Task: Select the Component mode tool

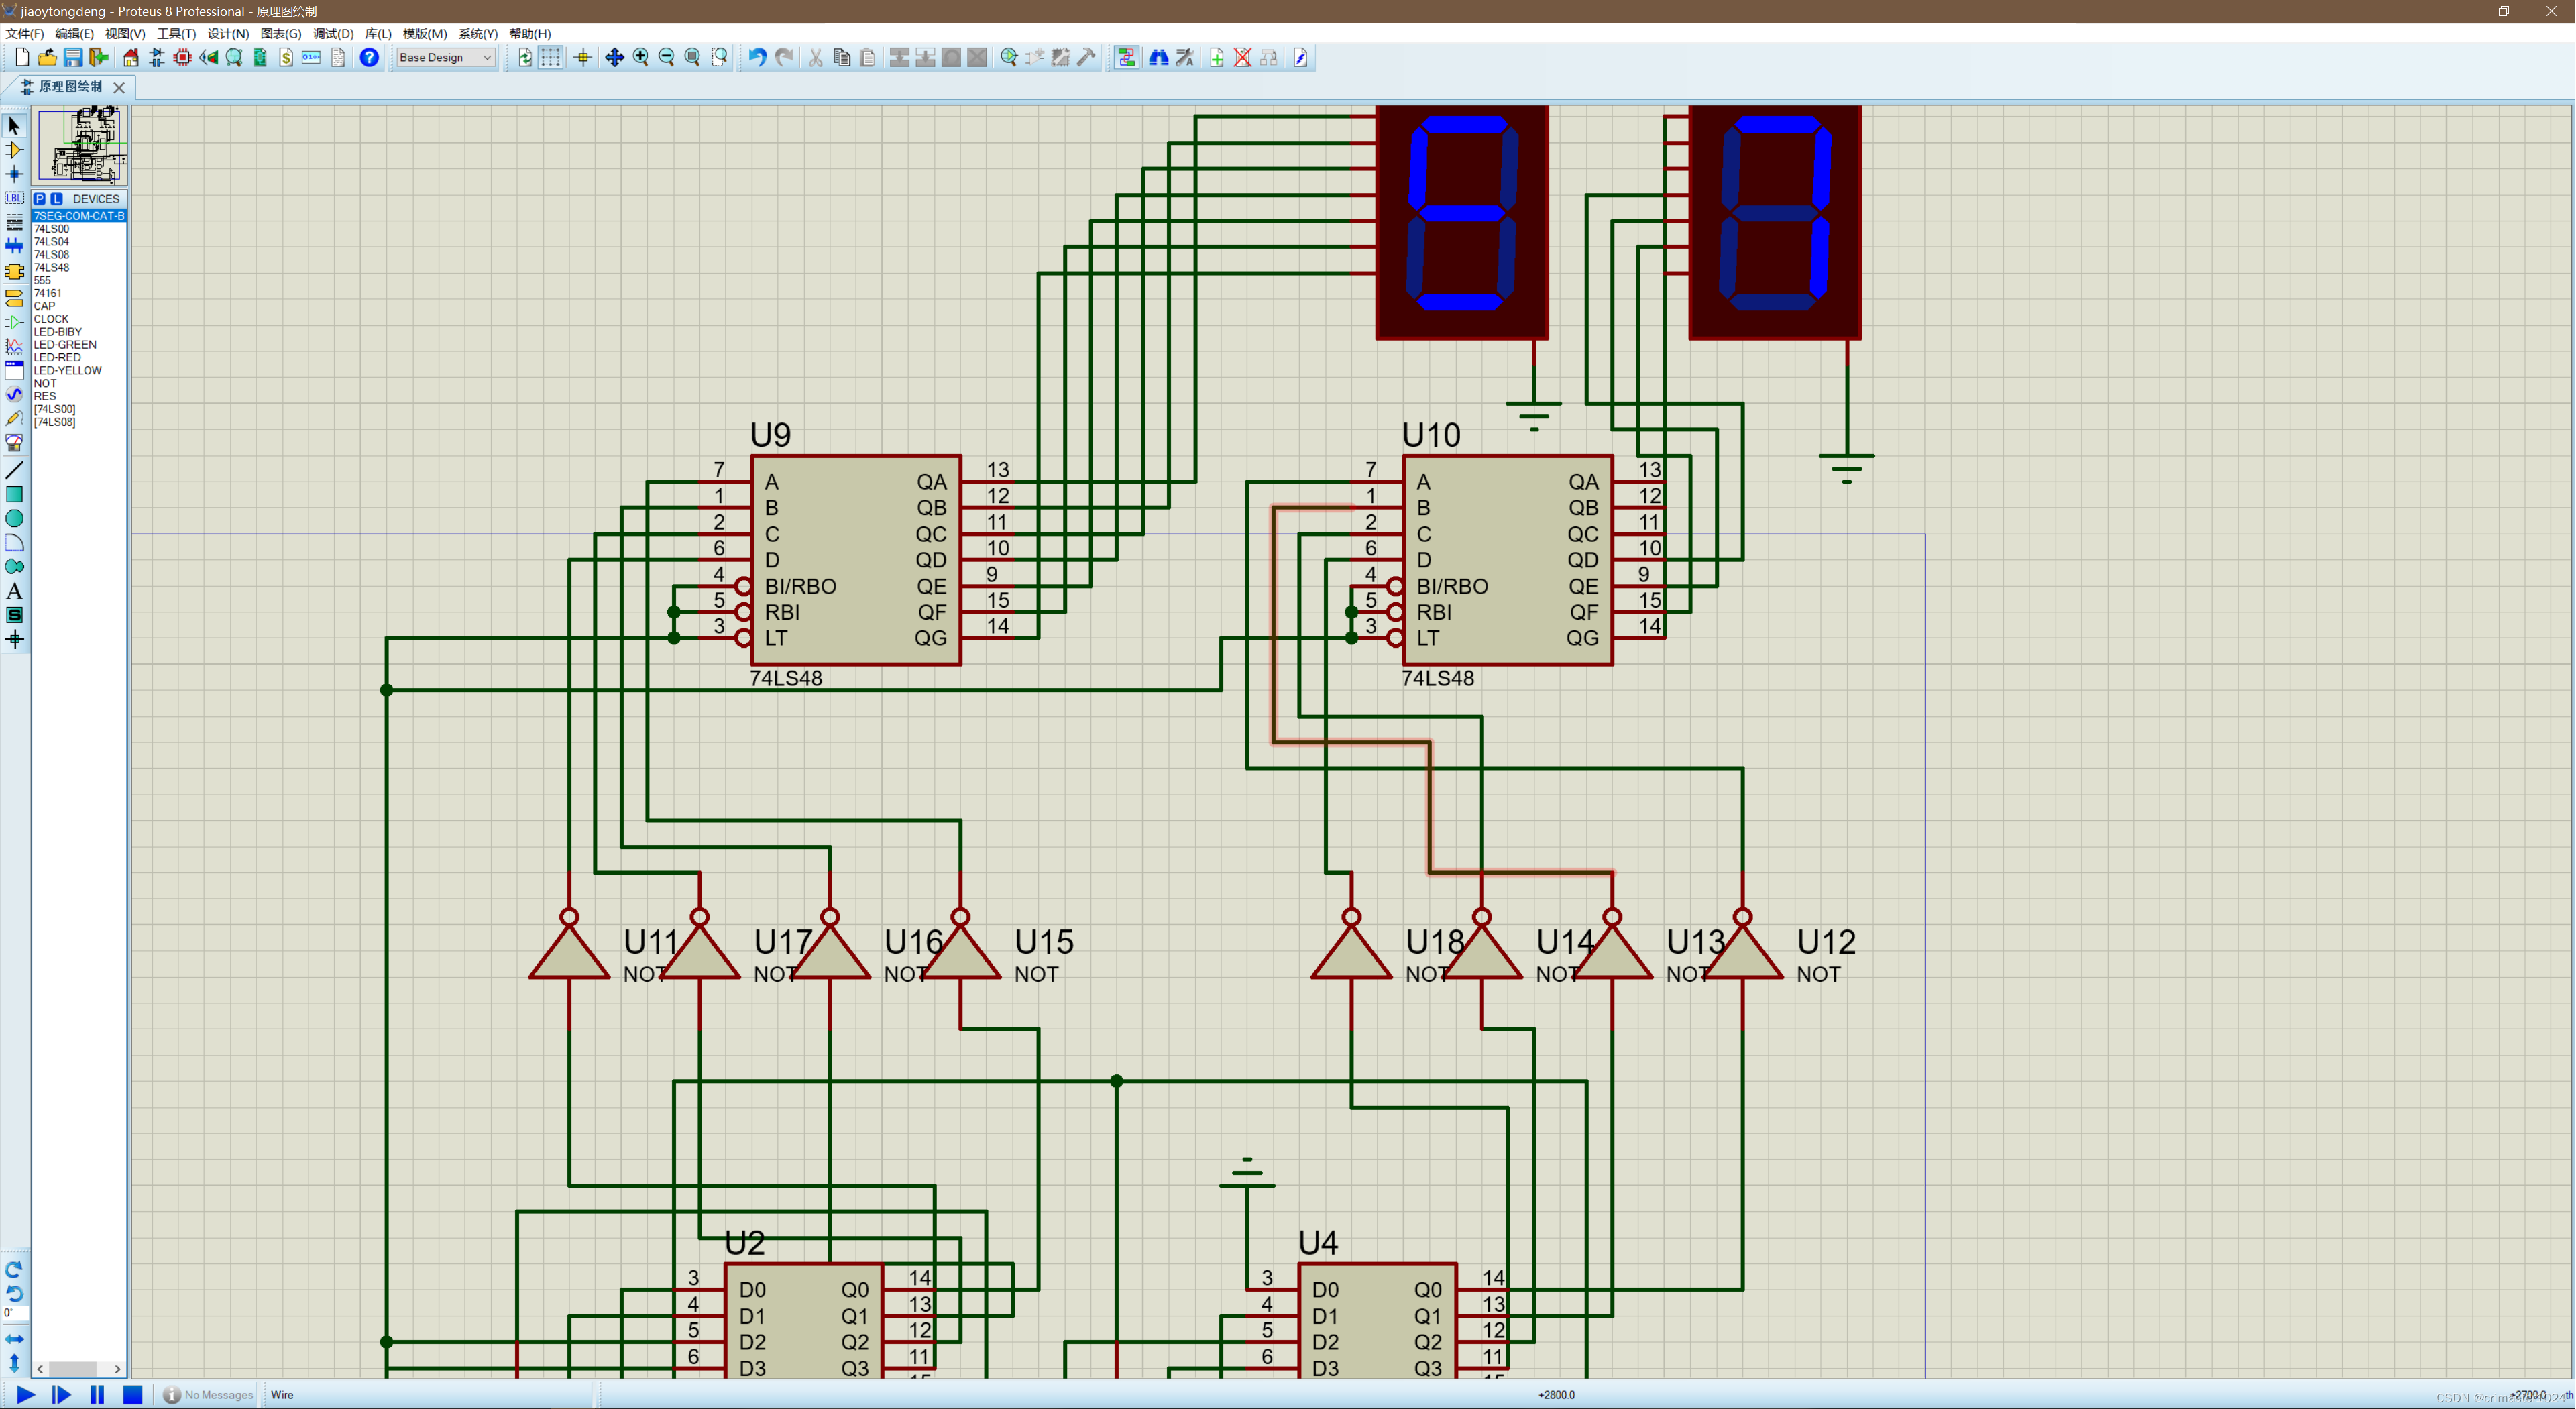Action: tap(14, 150)
